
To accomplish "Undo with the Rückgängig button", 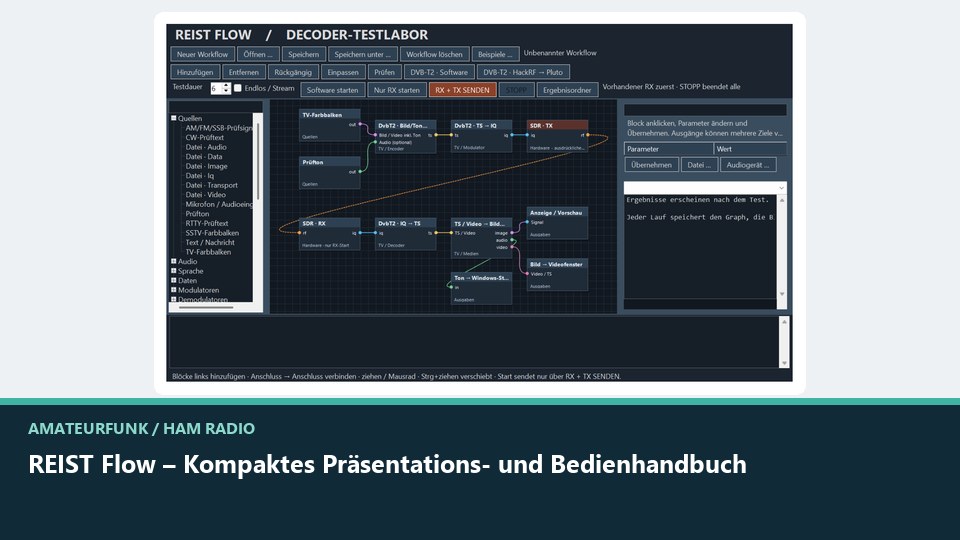I will click(293, 72).
